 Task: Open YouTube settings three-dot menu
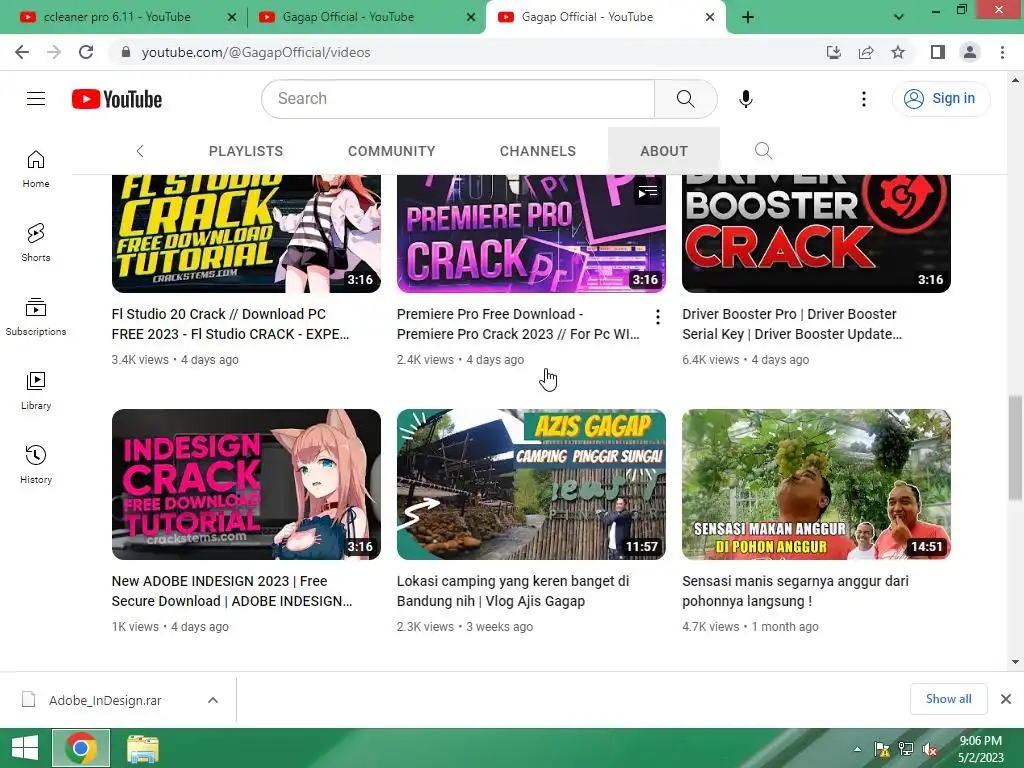(x=863, y=99)
